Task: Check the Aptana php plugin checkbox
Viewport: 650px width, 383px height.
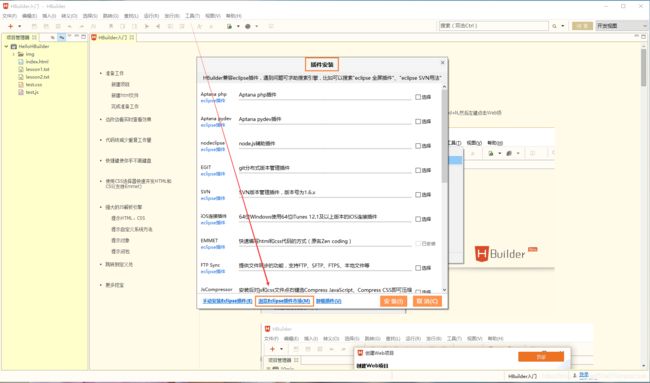Action: pyautogui.click(x=418, y=97)
